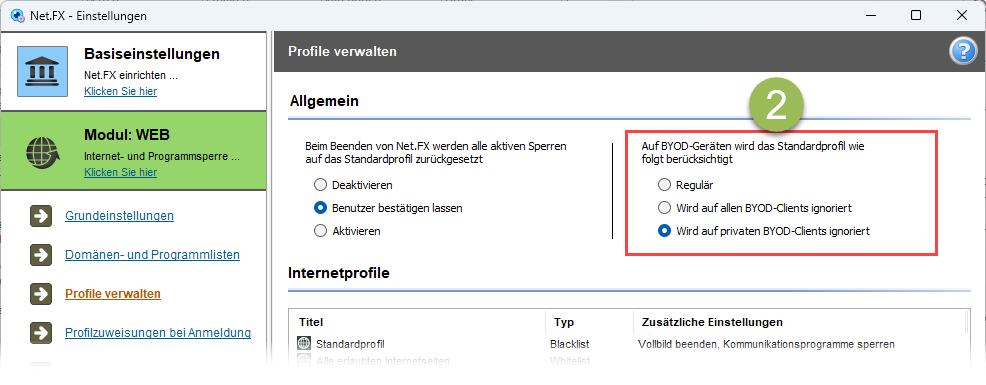Click the Standardprofil globe icon in the list

point(304,344)
